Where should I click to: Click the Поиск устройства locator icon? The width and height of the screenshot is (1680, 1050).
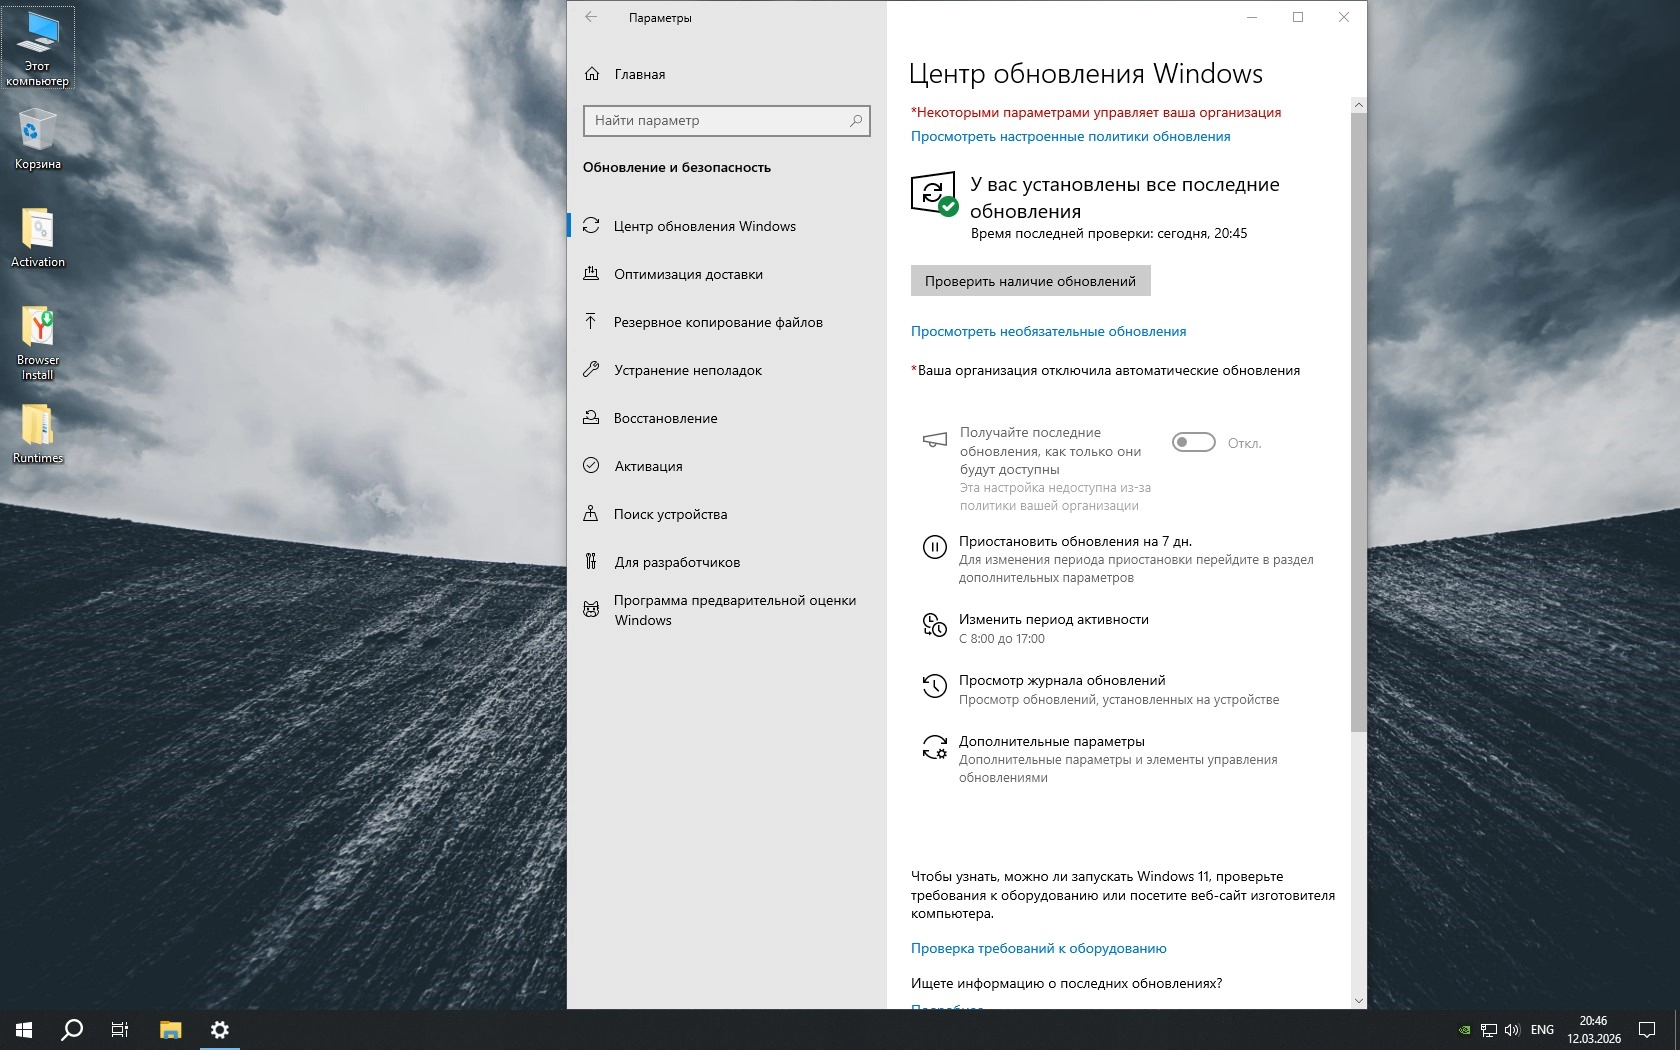click(x=591, y=514)
